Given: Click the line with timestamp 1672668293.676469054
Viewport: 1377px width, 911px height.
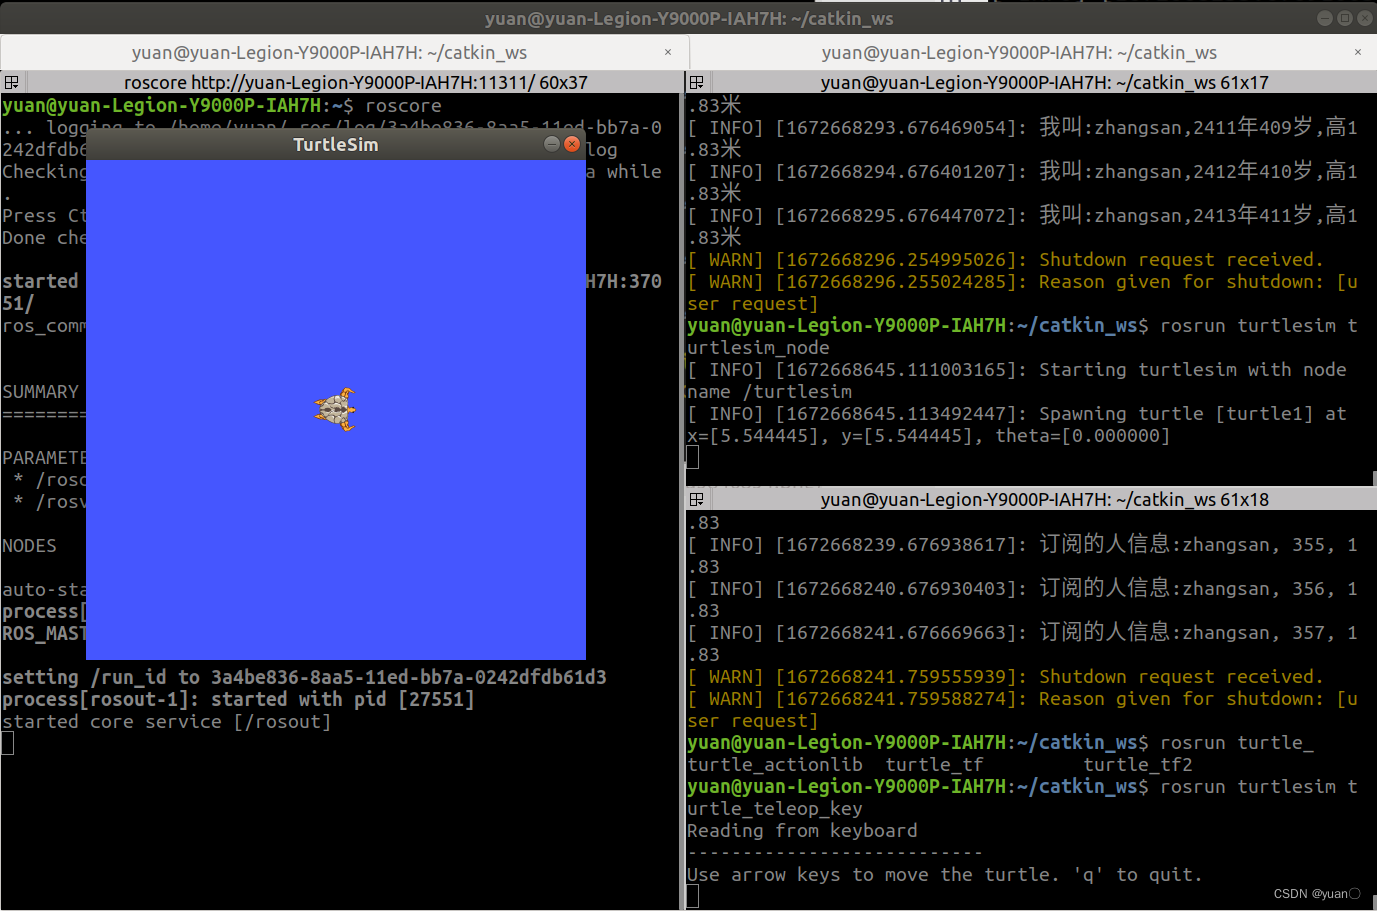Looking at the screenshot, I should [x=1022, y=127].
